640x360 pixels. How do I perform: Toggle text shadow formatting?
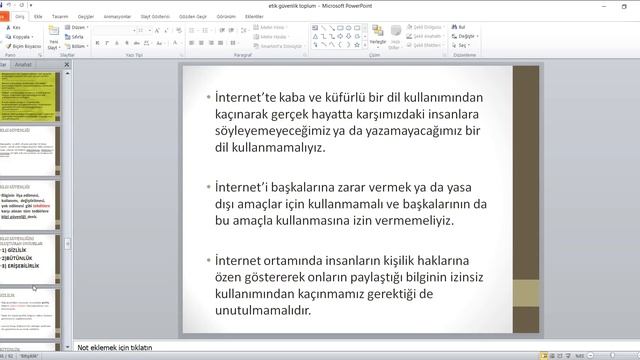(127, 43)
